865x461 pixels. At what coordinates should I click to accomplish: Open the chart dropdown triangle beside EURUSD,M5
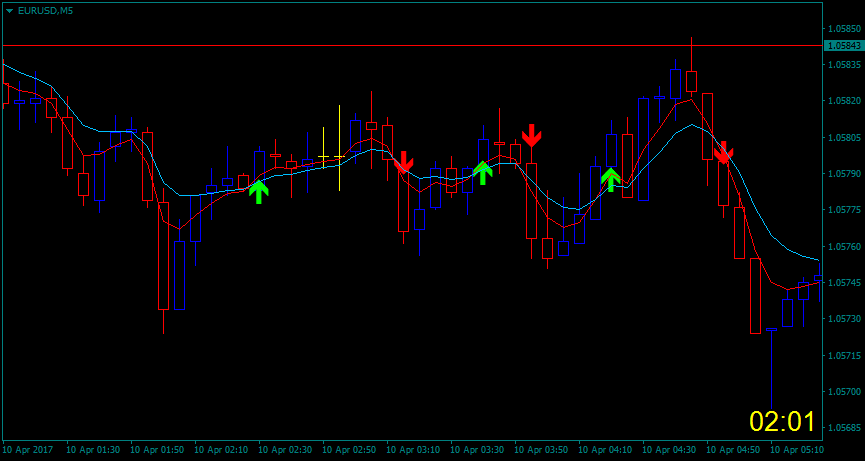(x=9, y=10)
